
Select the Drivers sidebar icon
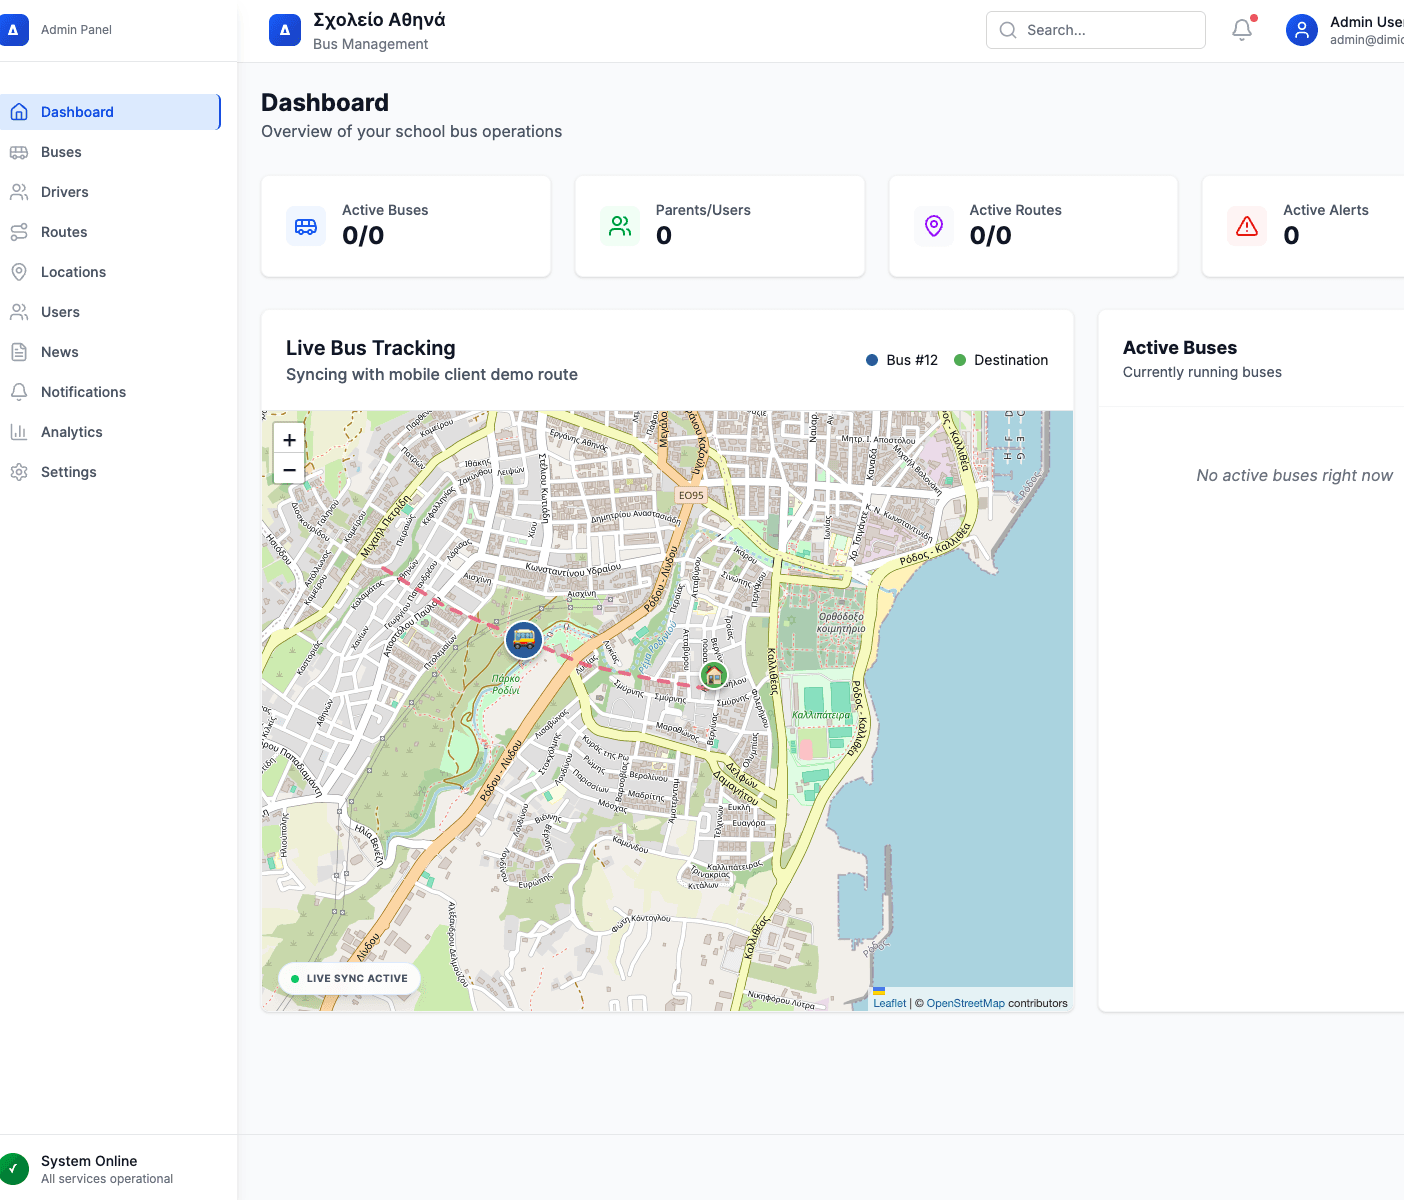[20, 191]
